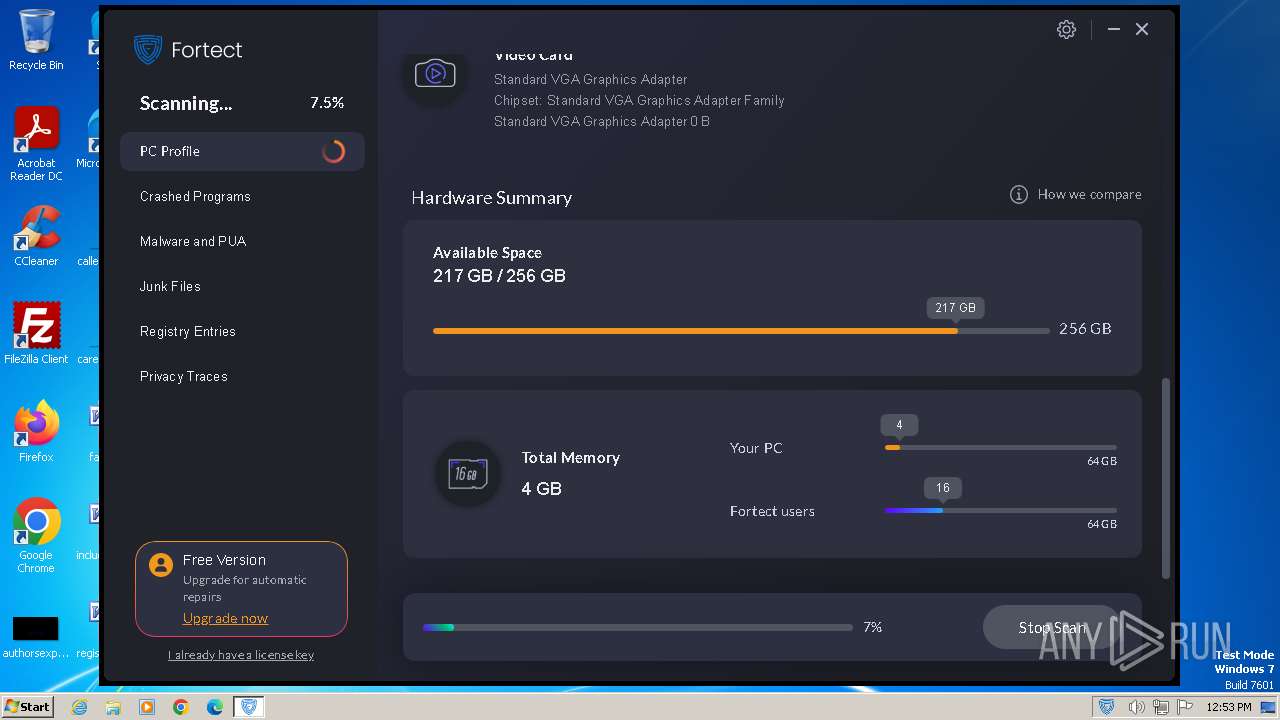This screenshot has width=1280, height=720.
Task: Open Windows Explorer folder on taskbar
Action: [x=113, y=707]
